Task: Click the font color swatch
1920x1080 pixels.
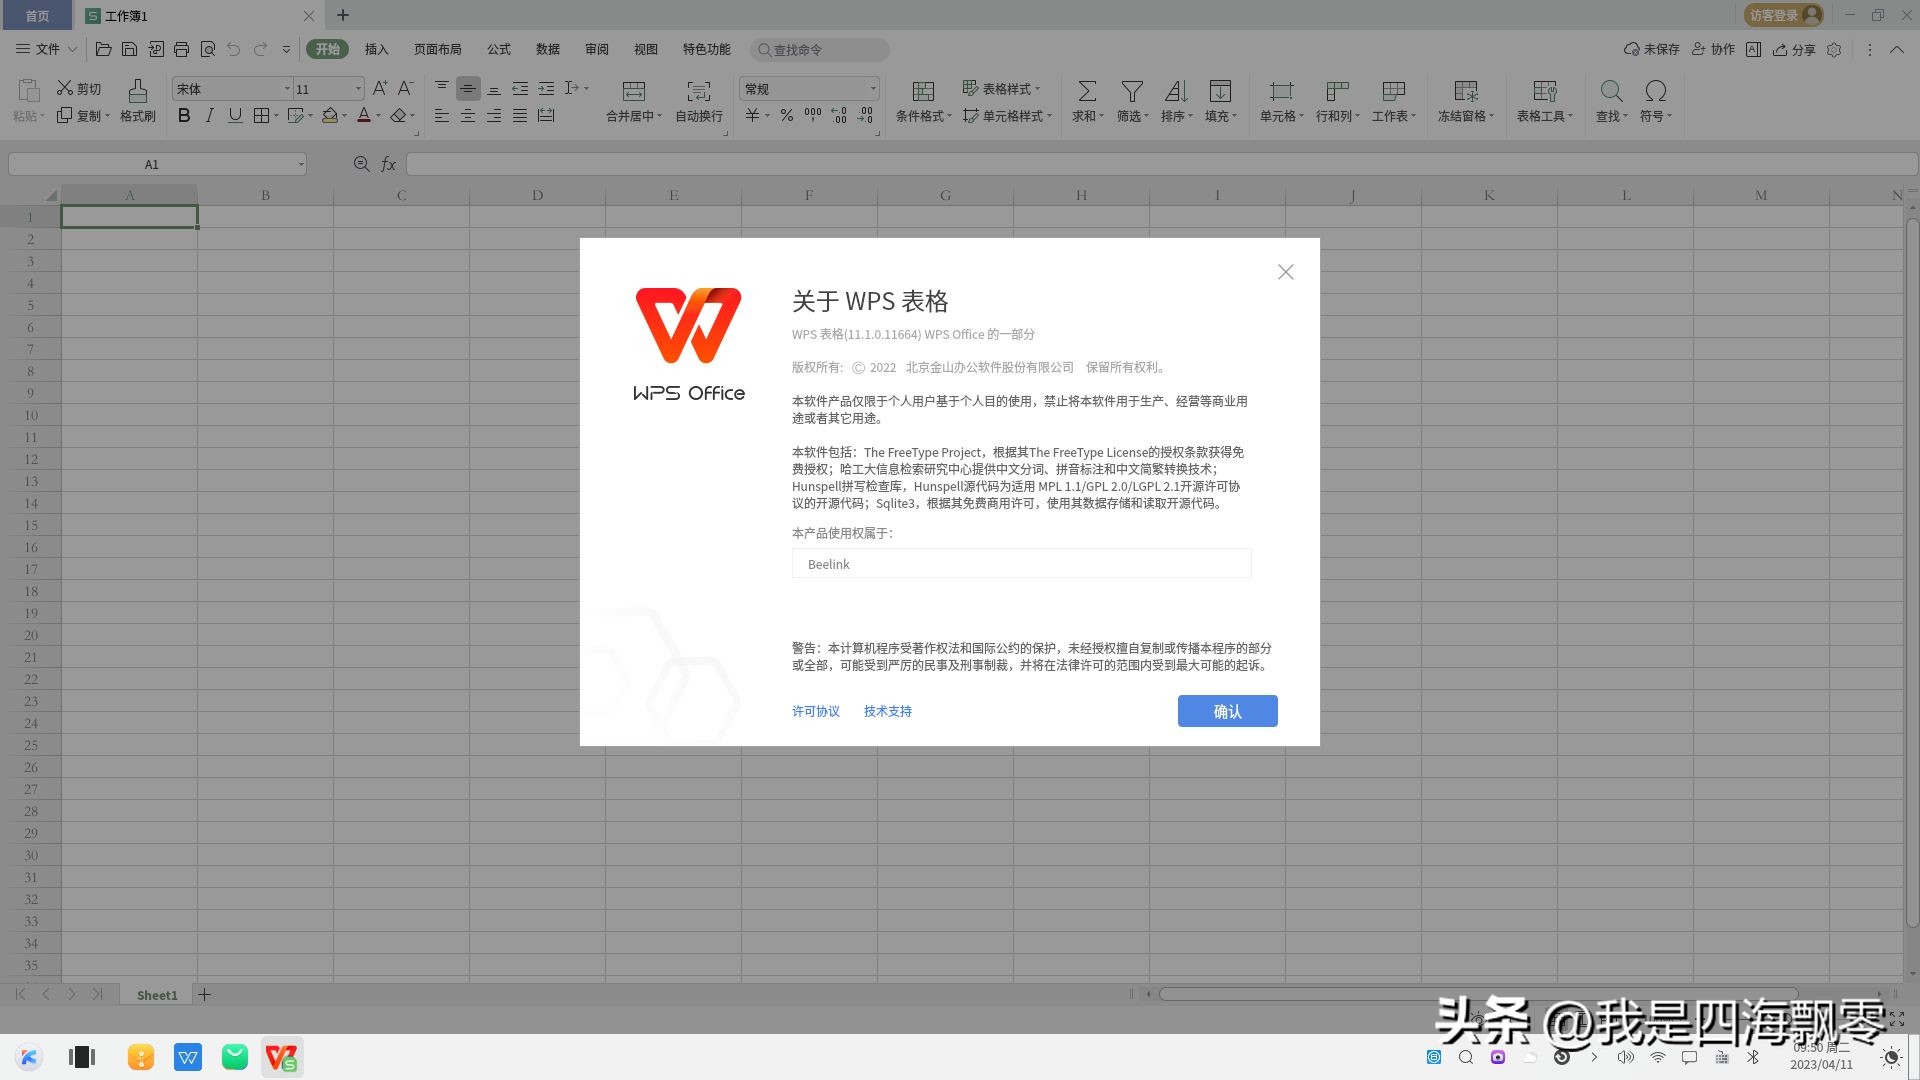Action: 365,115
